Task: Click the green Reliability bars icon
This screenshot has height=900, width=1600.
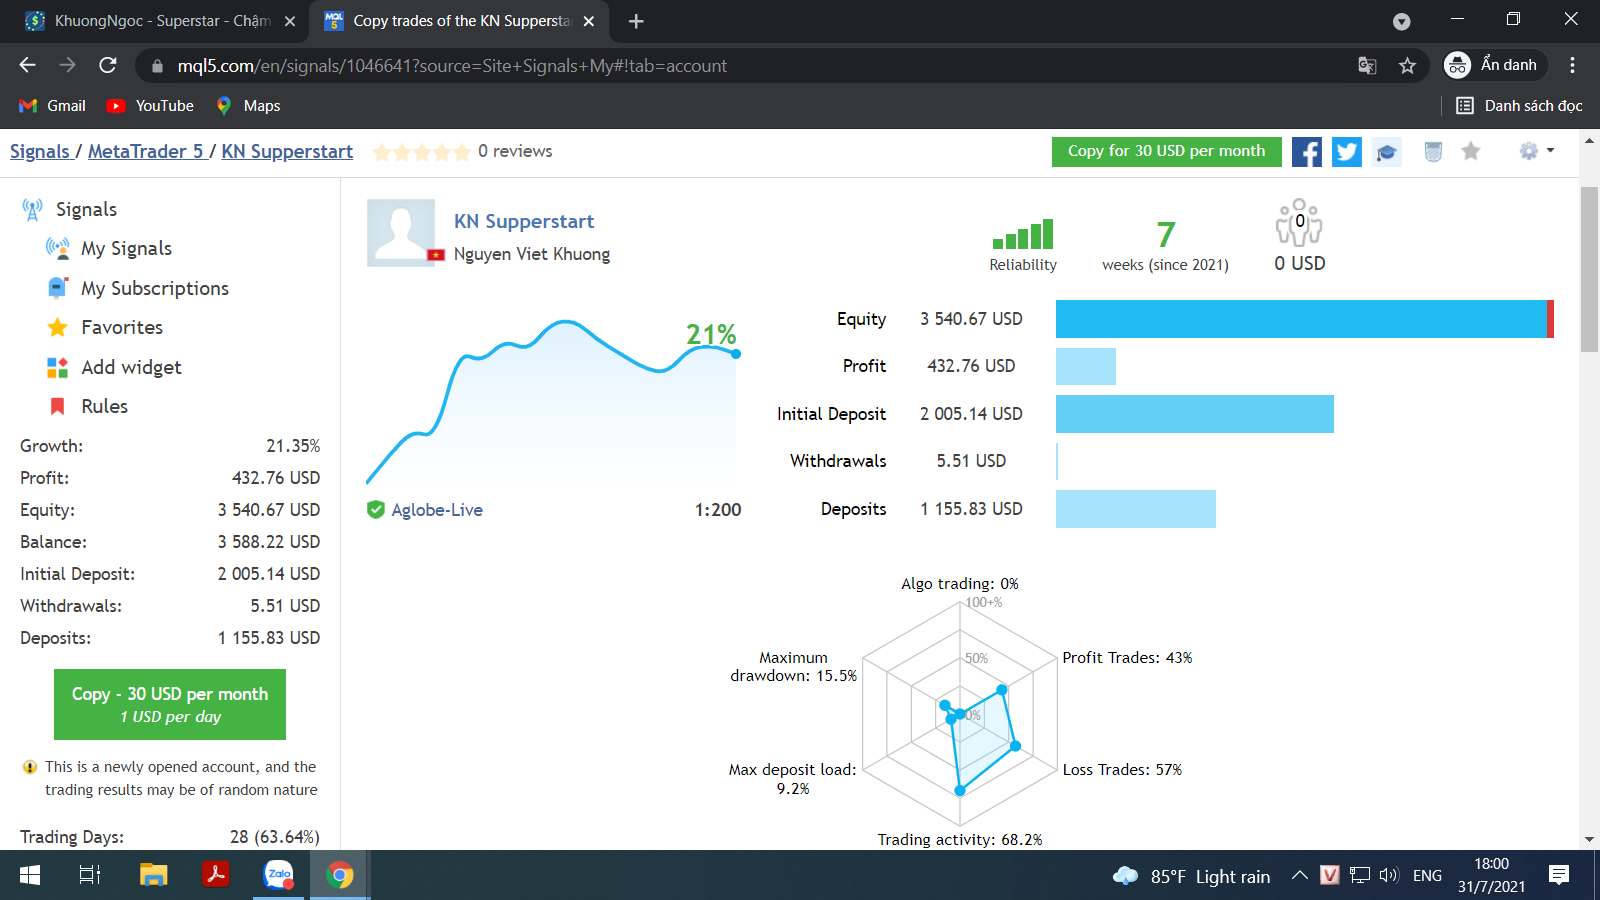Action: point(1023,234)
